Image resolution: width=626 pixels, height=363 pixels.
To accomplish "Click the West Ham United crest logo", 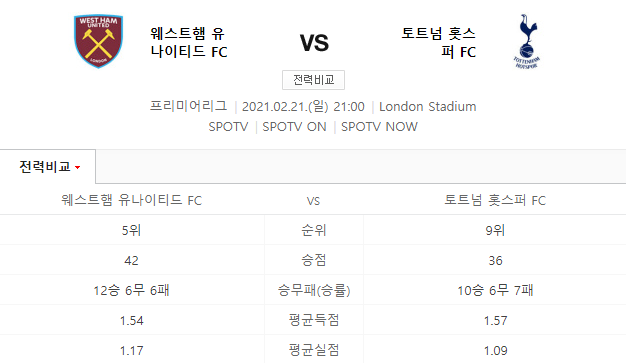I will [x=98, y=42].
